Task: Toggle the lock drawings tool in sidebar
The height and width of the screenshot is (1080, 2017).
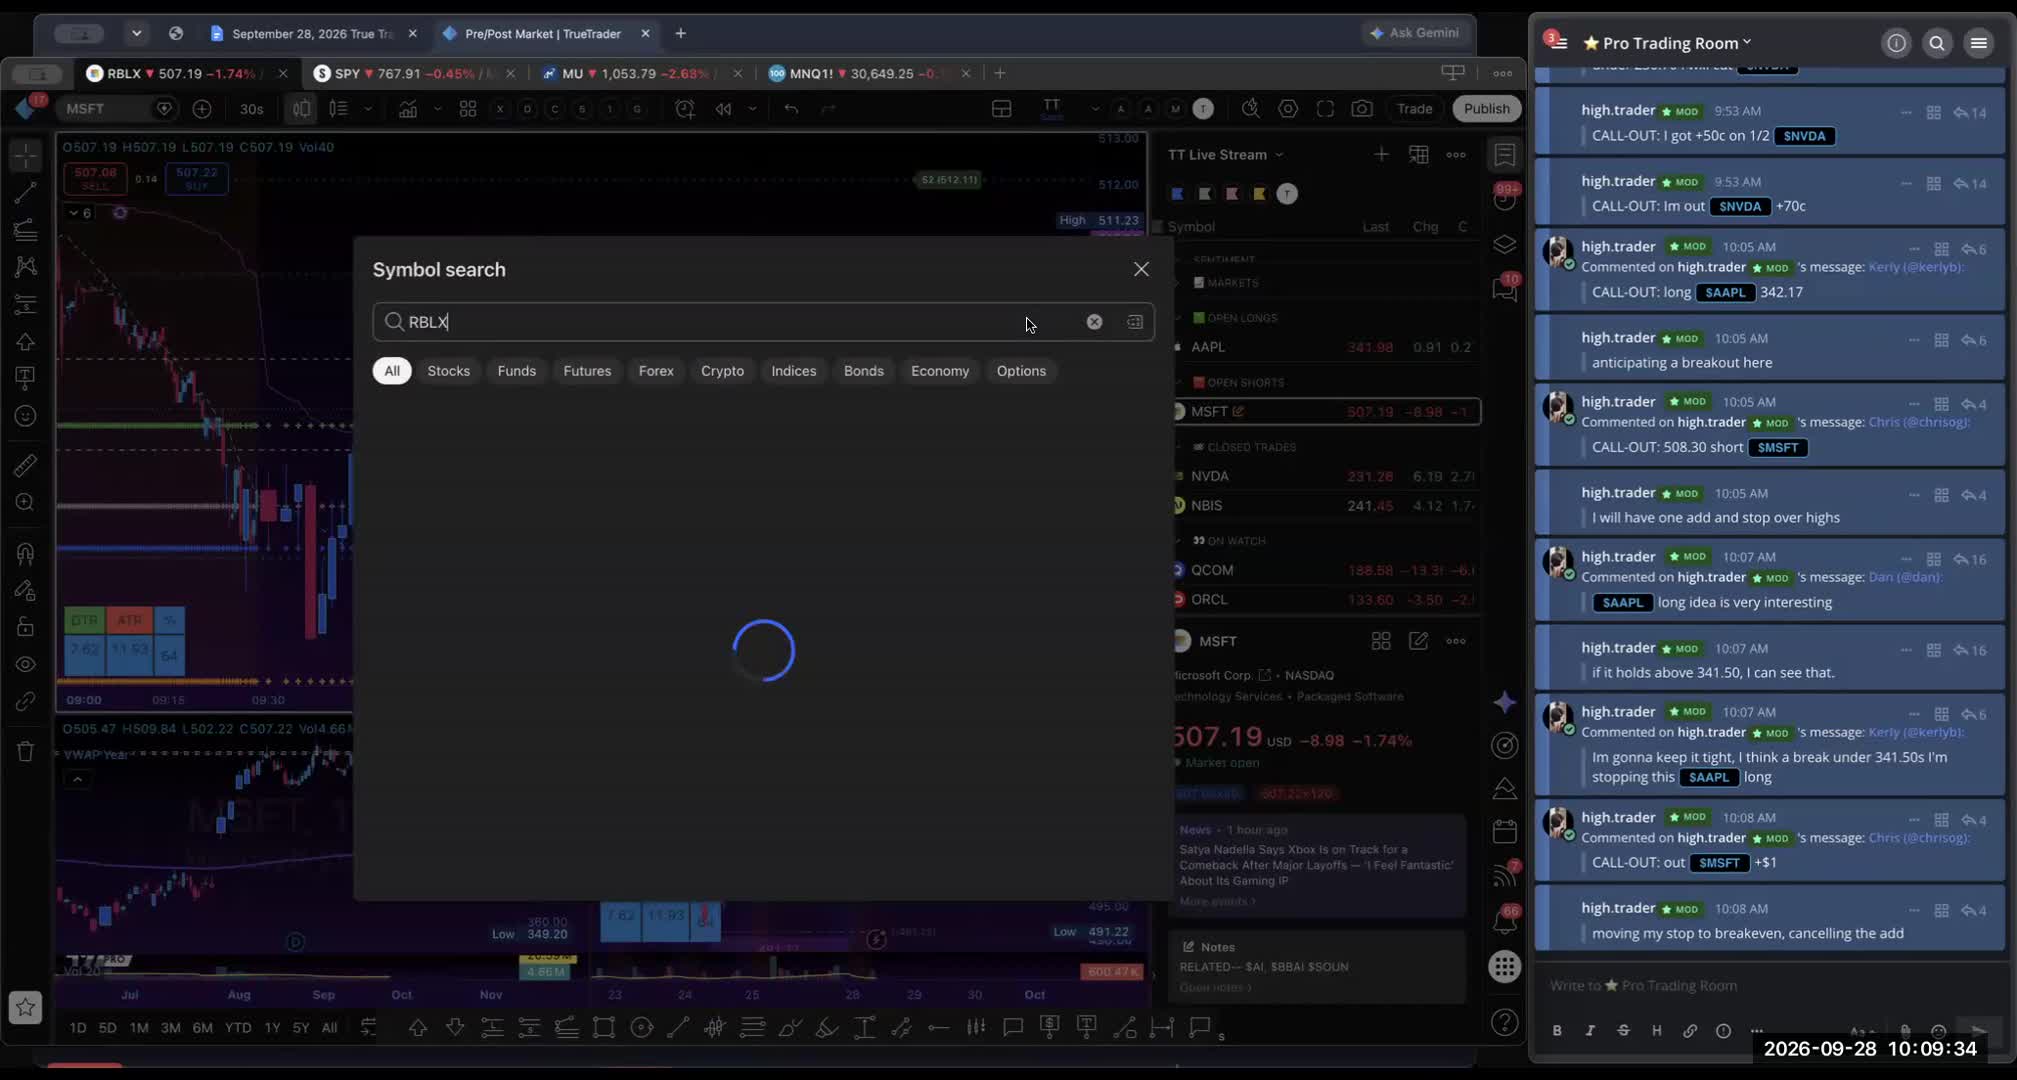Action: pyautogui.click(x=26, y=627)
